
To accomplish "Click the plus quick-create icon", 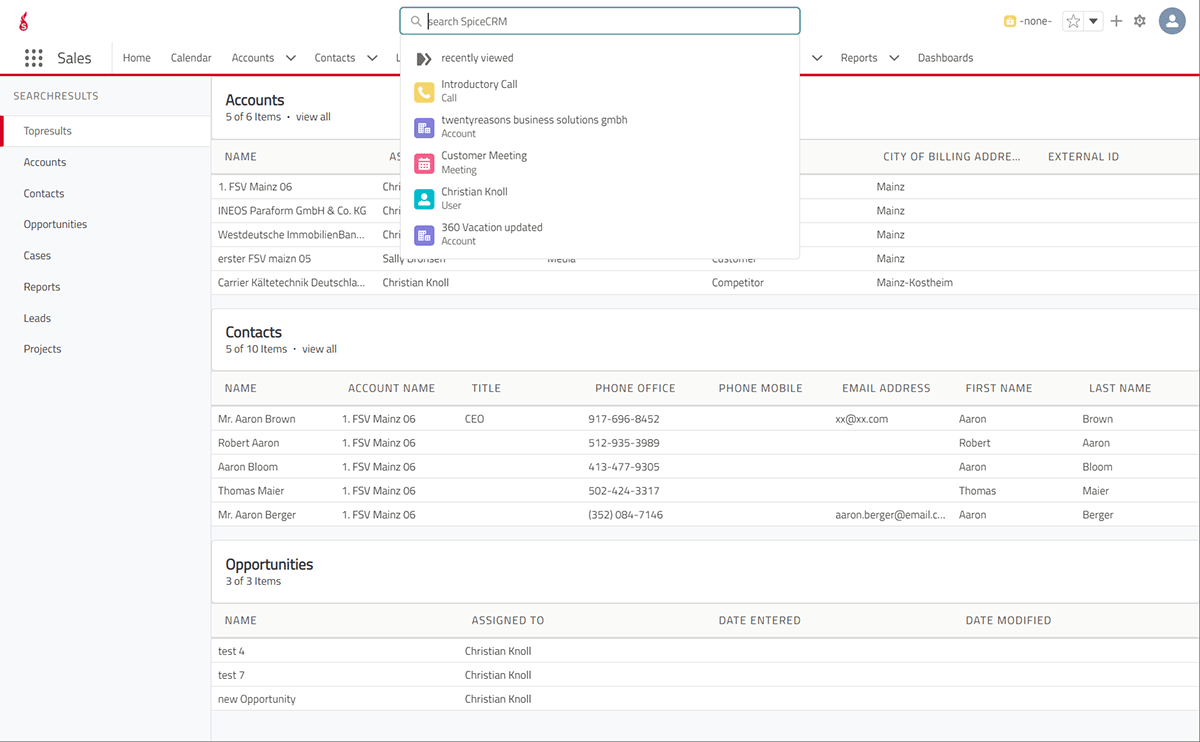I will [x=1117, y=21].
